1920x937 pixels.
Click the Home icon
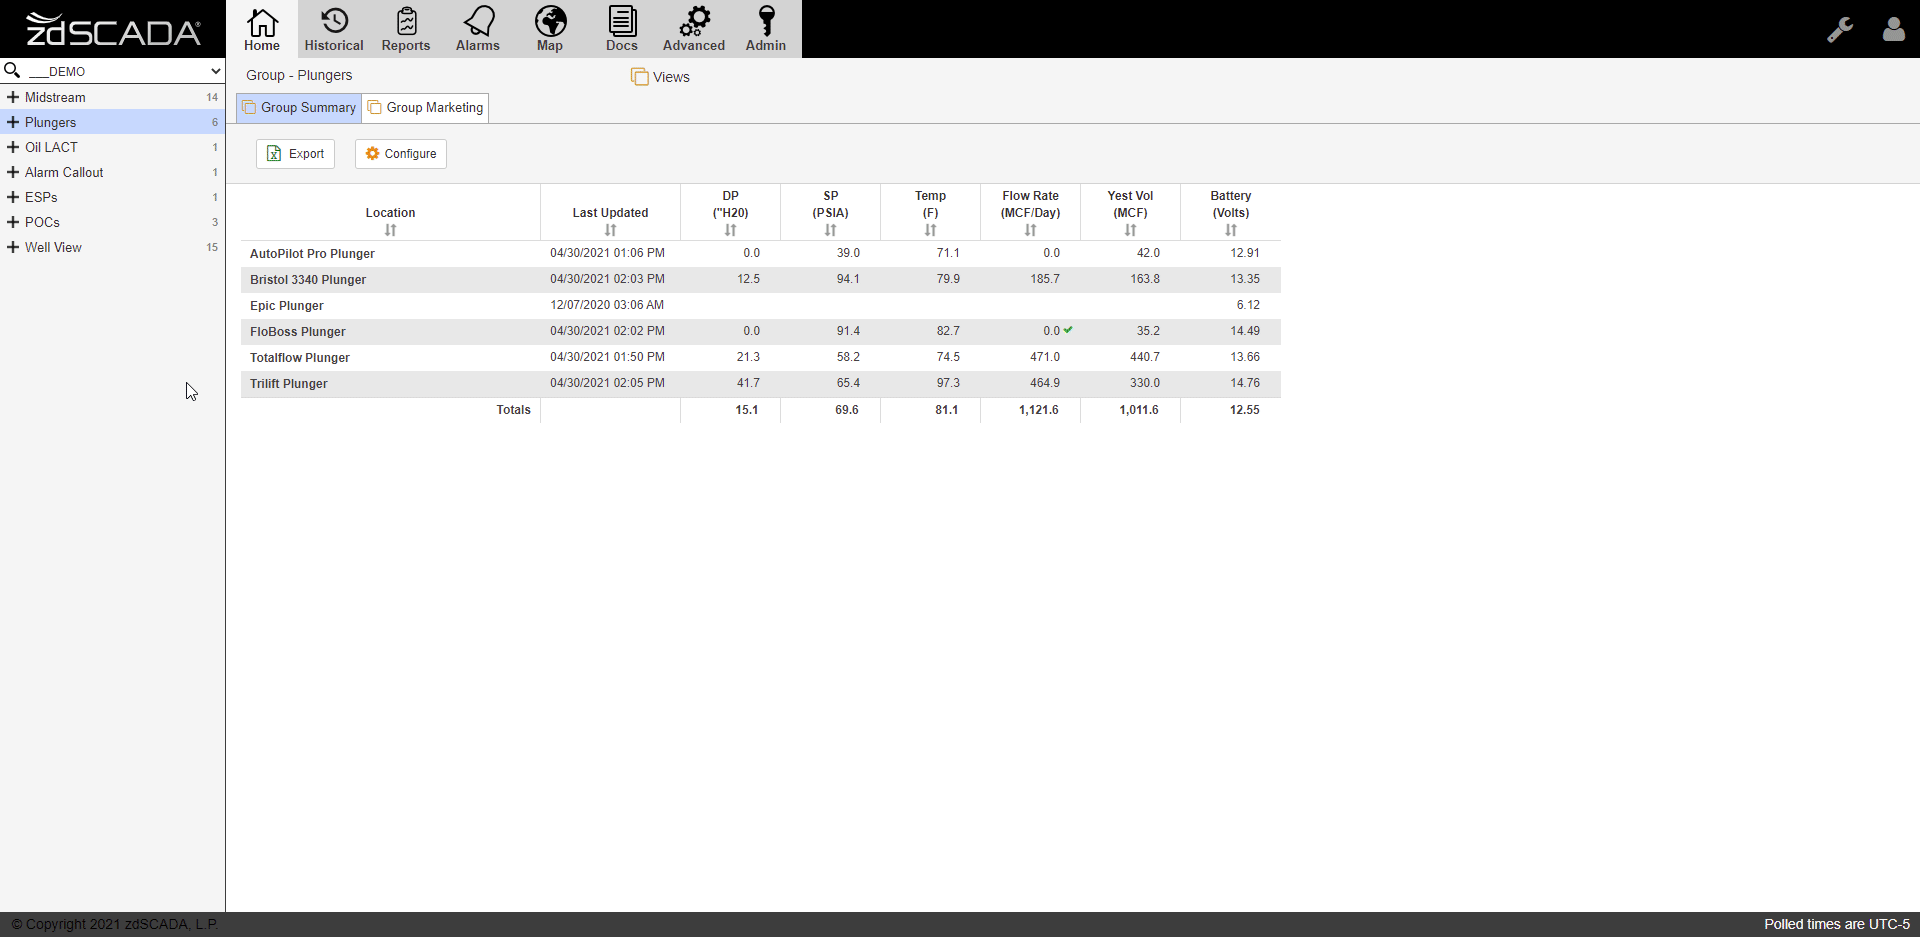coord(262,28)
